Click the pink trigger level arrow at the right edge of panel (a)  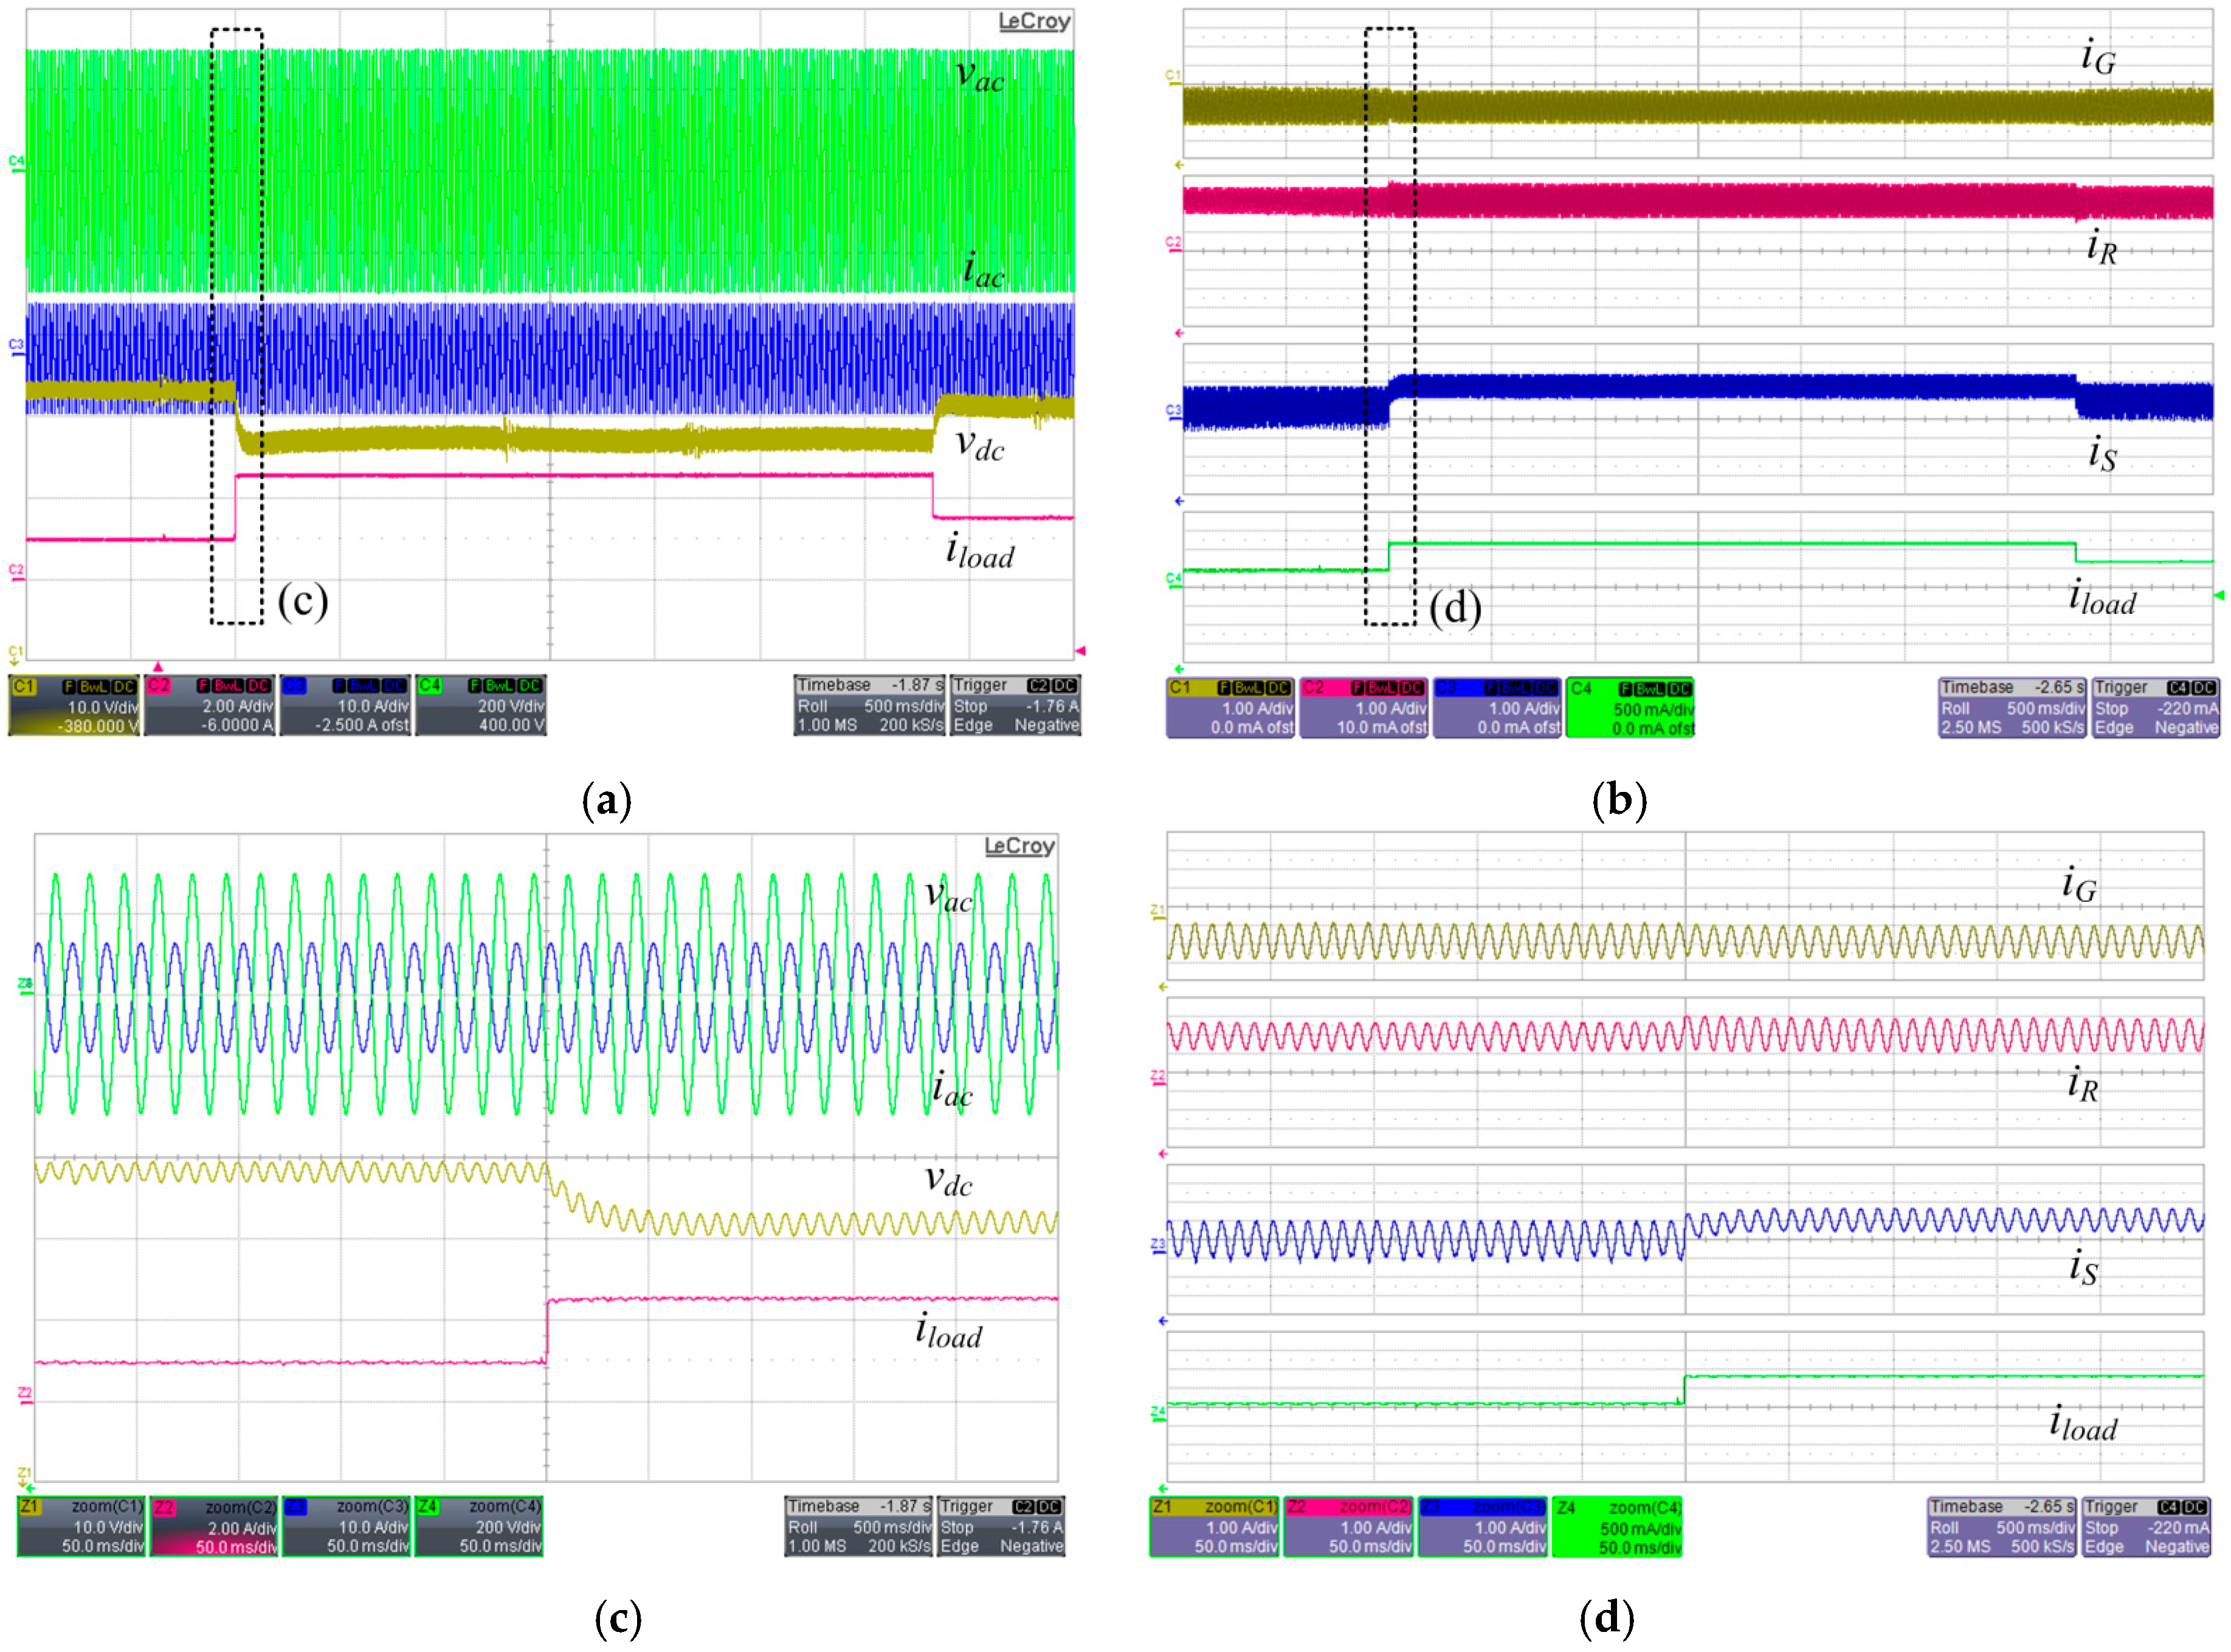coord(1080,651)
